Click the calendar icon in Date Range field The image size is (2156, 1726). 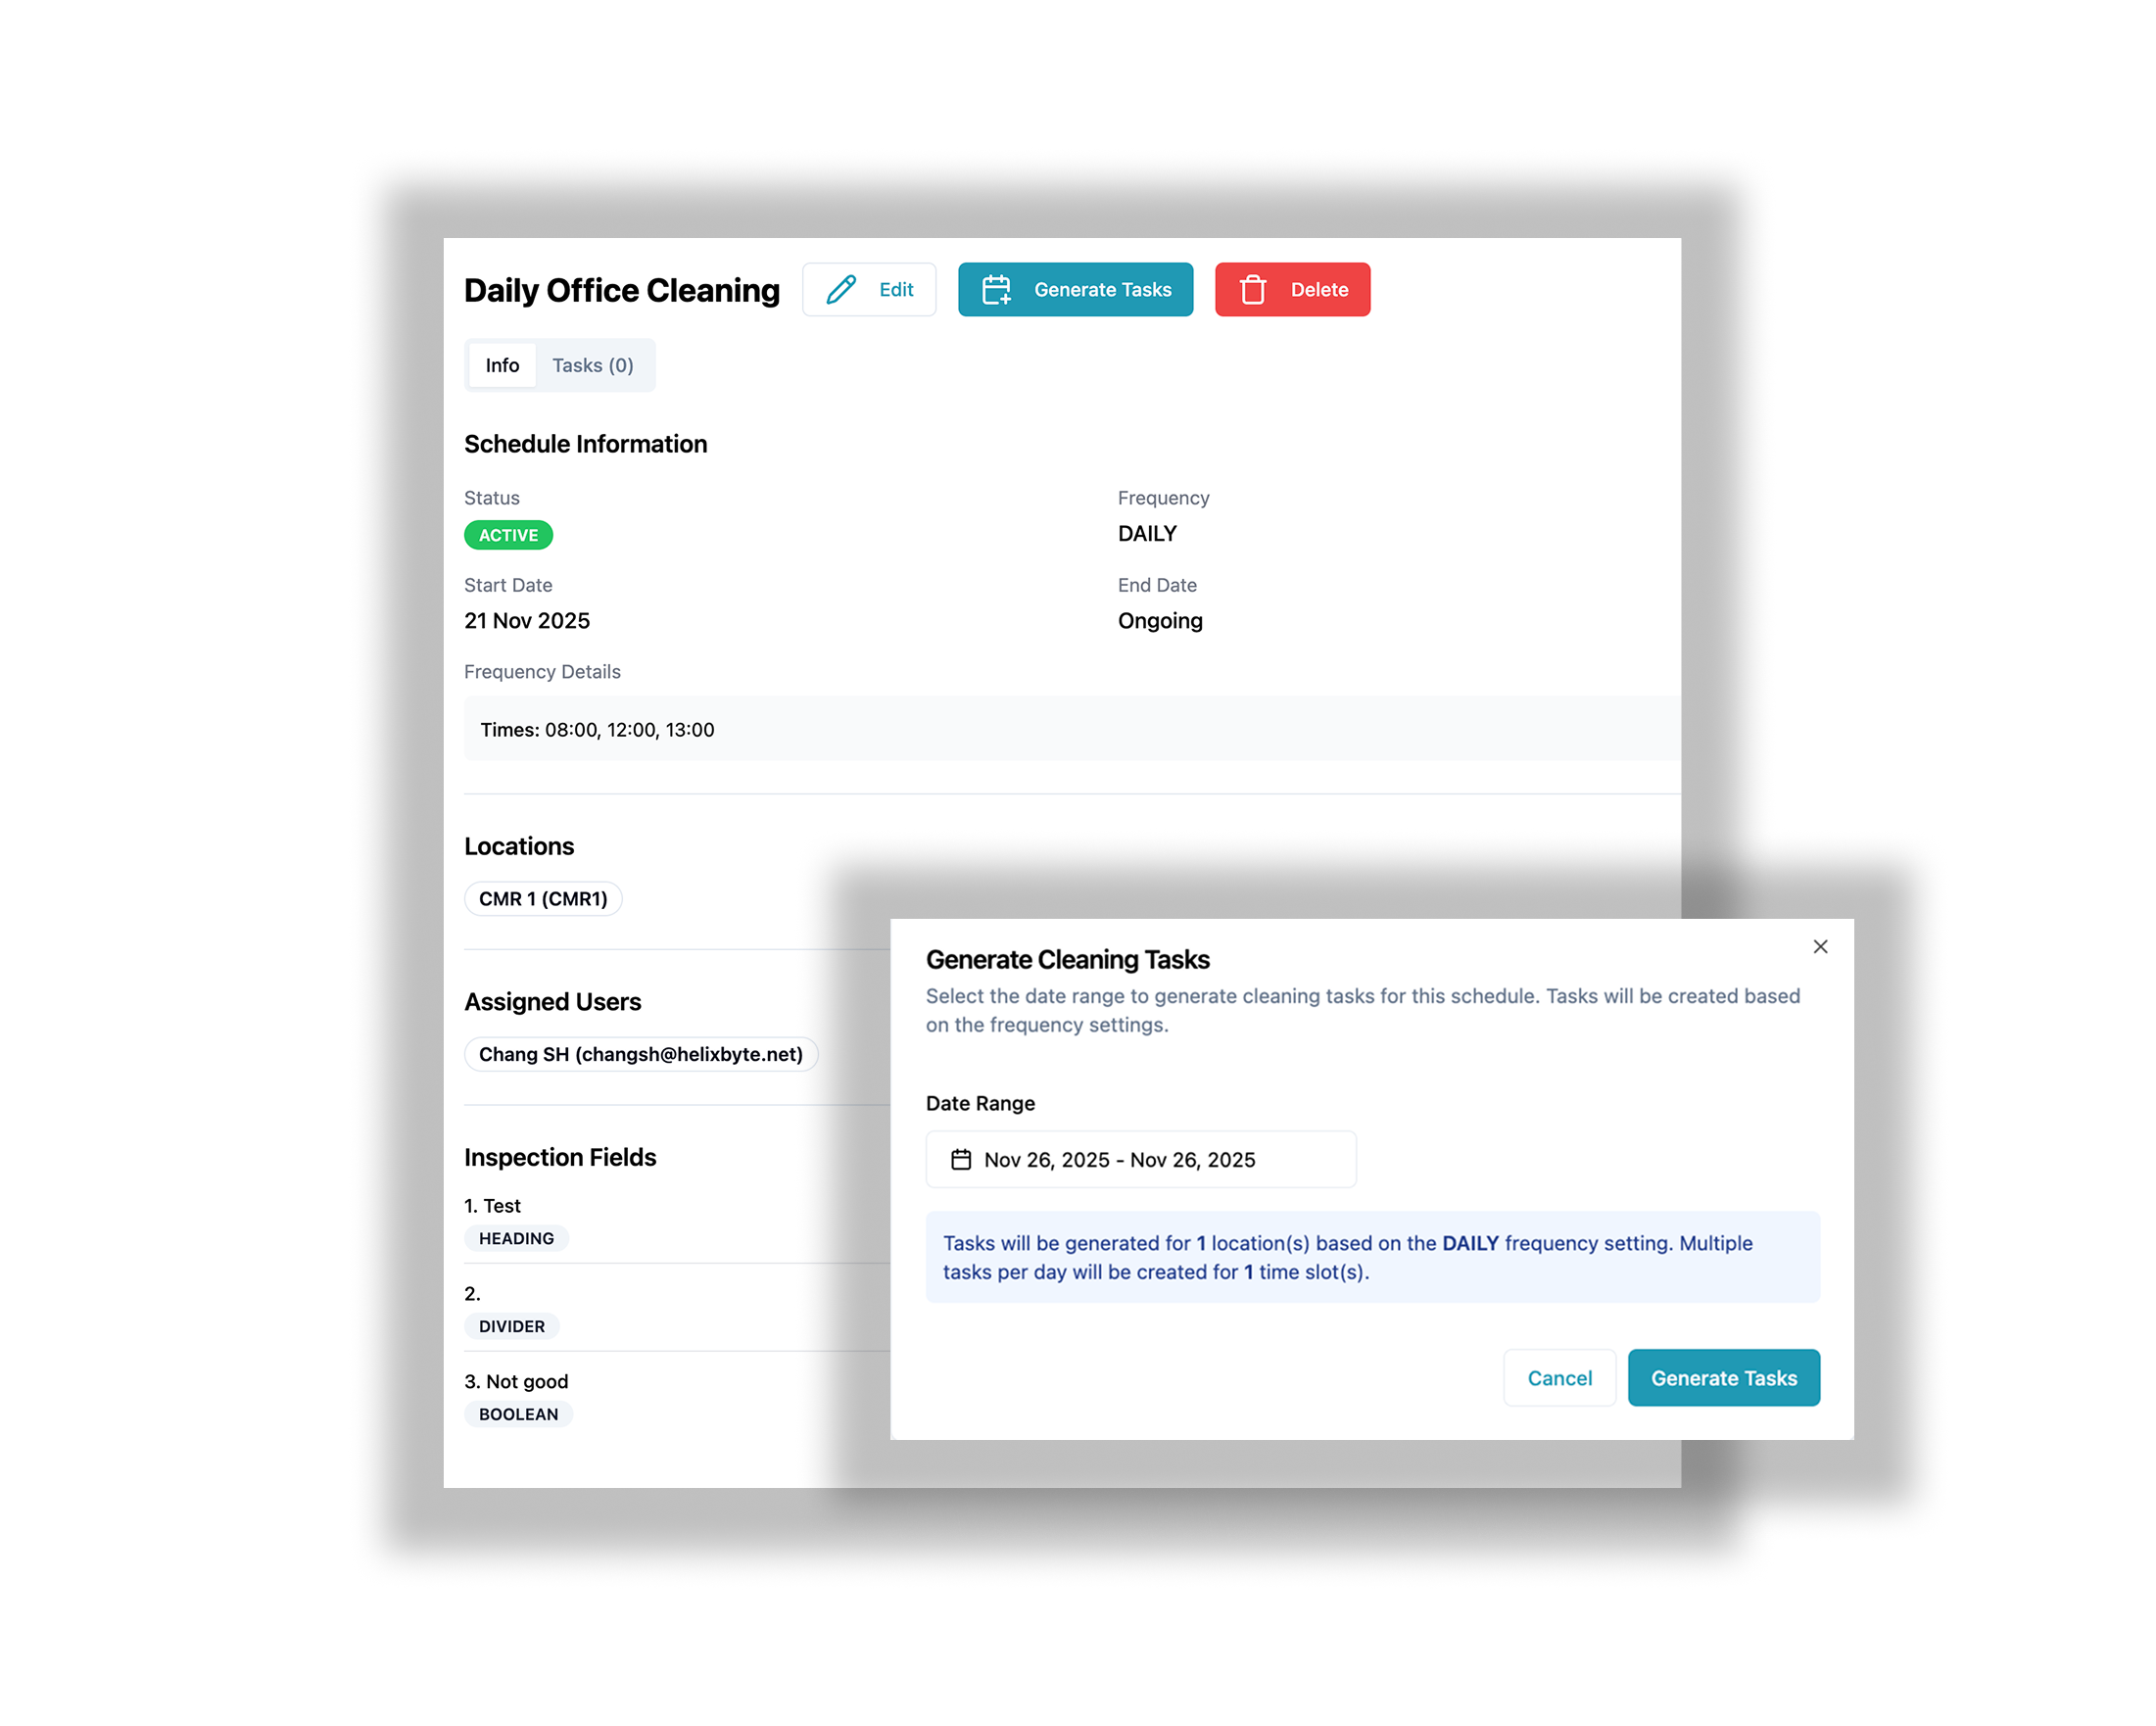tap(960, 1159)
